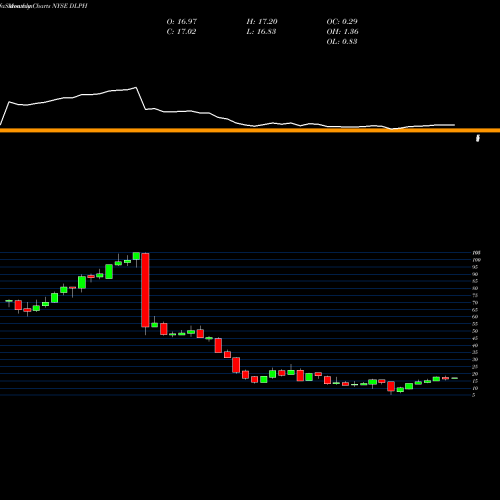
Task: Click the 95 price axis label
Action: pyautogui.click(x=475, y=267)
